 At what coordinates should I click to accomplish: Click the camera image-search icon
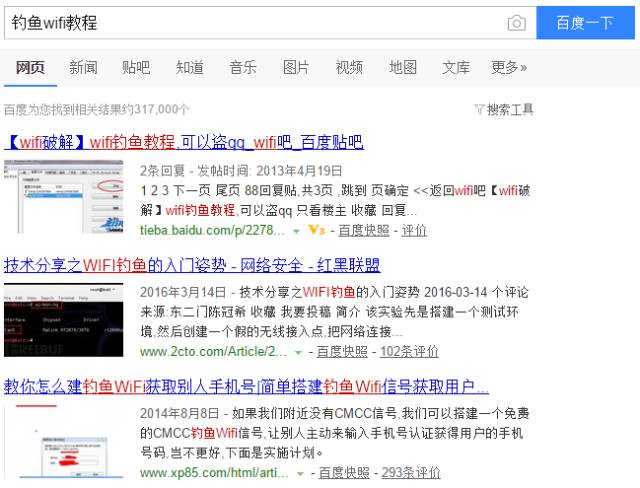click(x=516, y=23)
